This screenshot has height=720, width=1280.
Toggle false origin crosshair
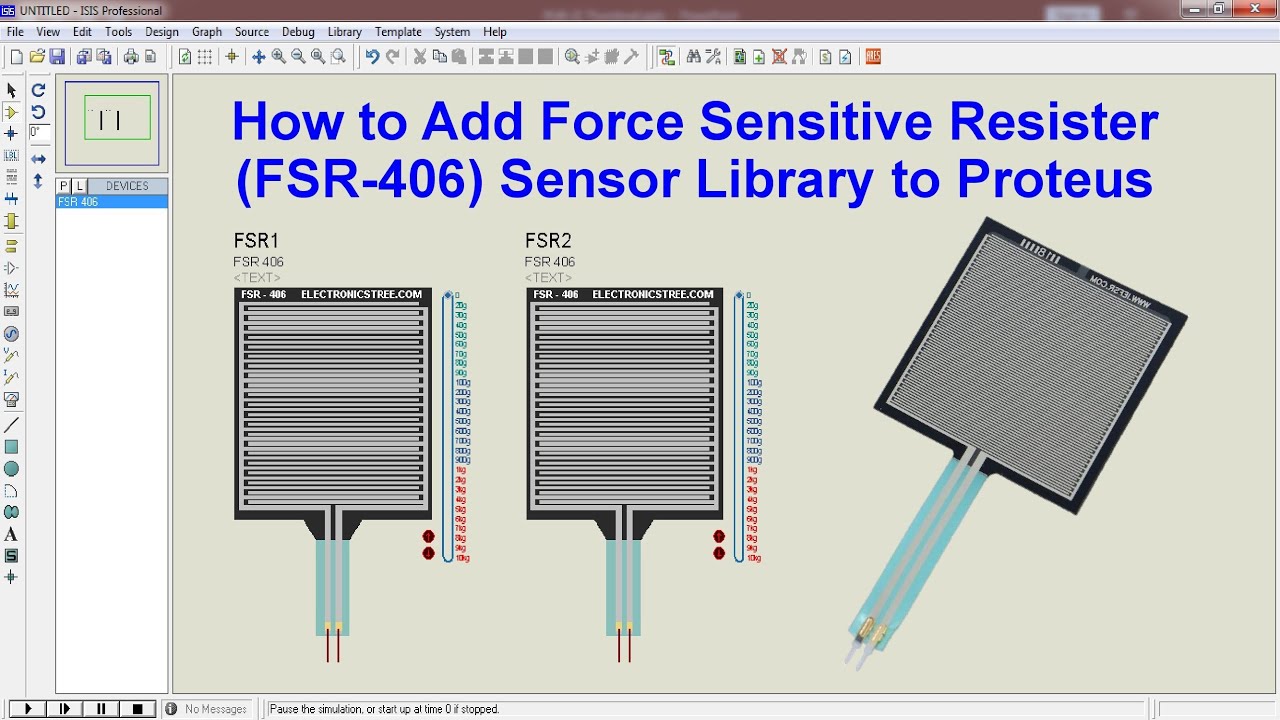pos(232,57)
